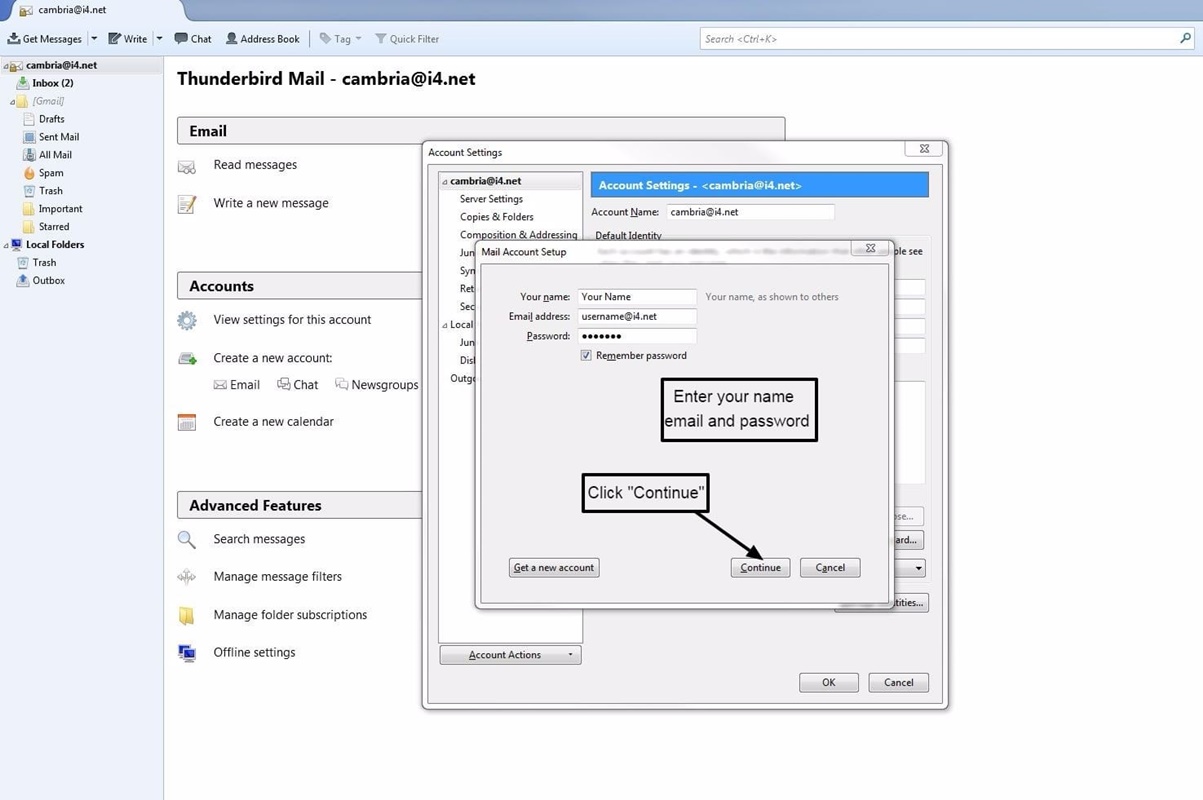Click the Your name field
The width and height of the screenshot is (1203, 800).
(x=637, y=297)
